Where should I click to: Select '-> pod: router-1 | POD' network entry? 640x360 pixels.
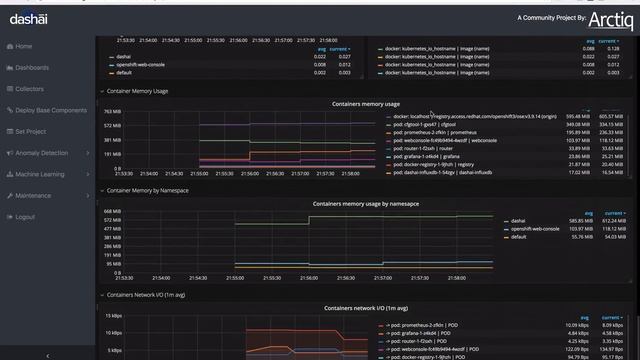click(416, 341)
